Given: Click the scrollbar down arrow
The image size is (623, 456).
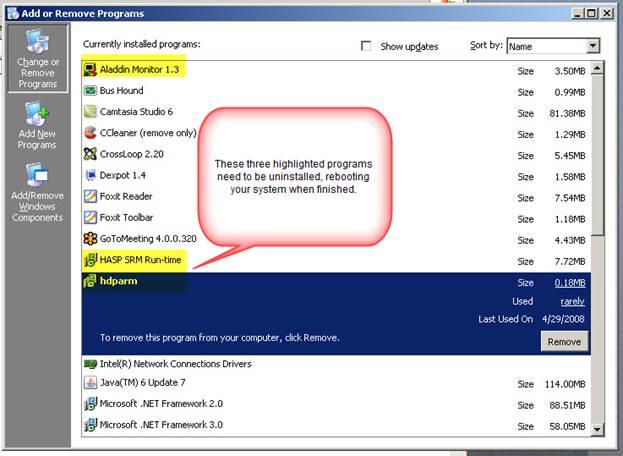Looking at the screenshot, I should tap(597, 429).
